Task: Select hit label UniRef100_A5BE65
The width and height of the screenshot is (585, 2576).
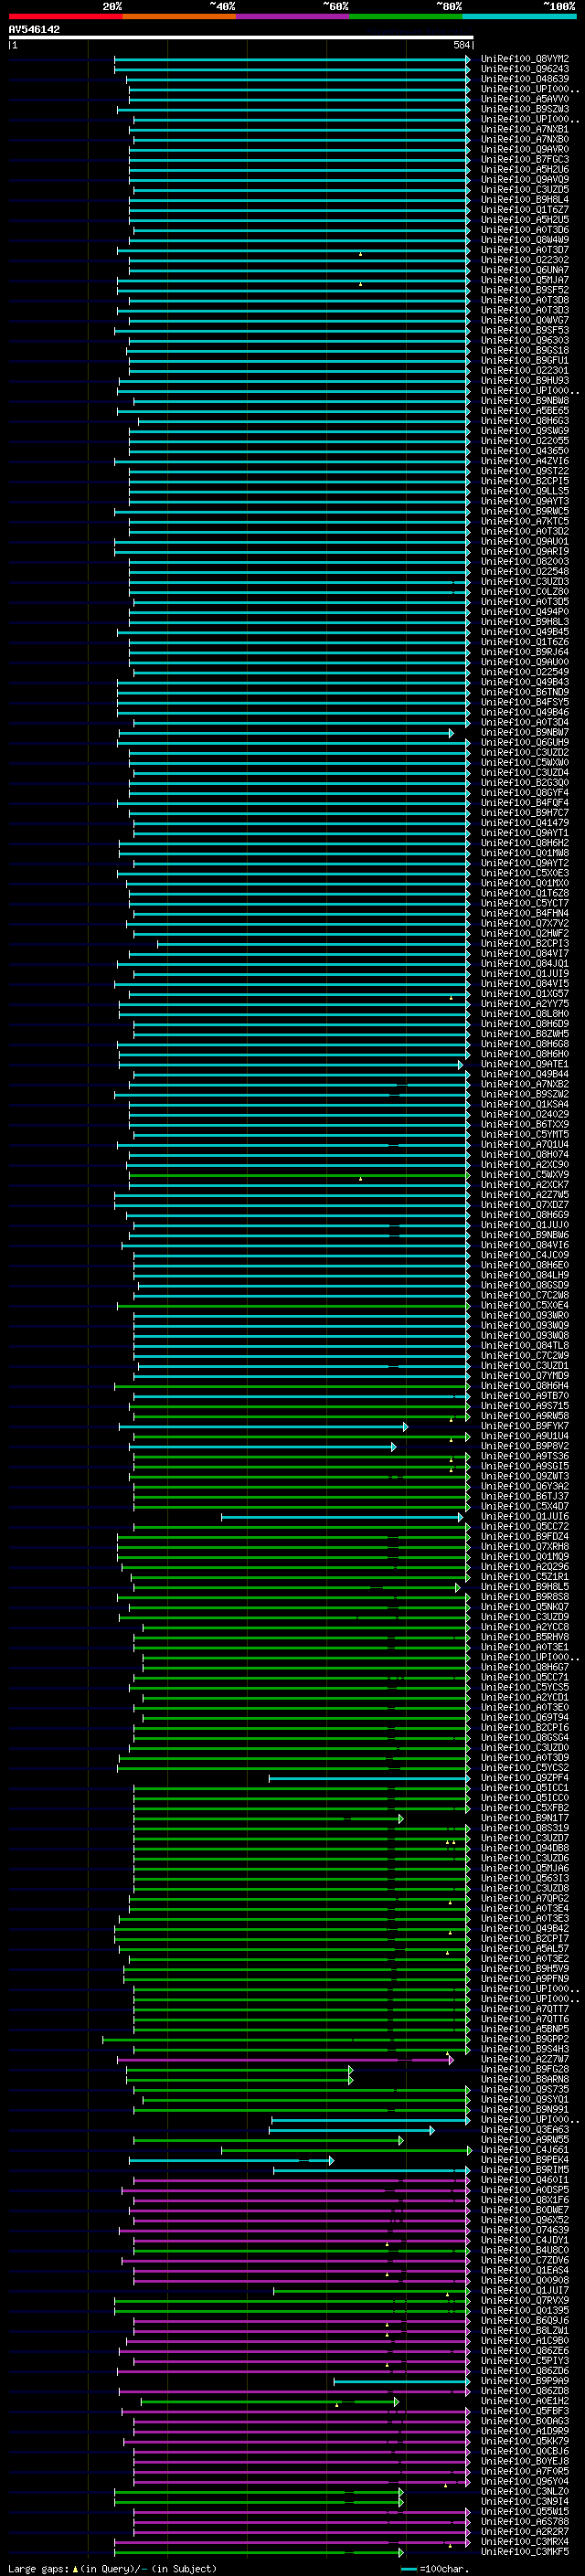Action: [525, 410]
